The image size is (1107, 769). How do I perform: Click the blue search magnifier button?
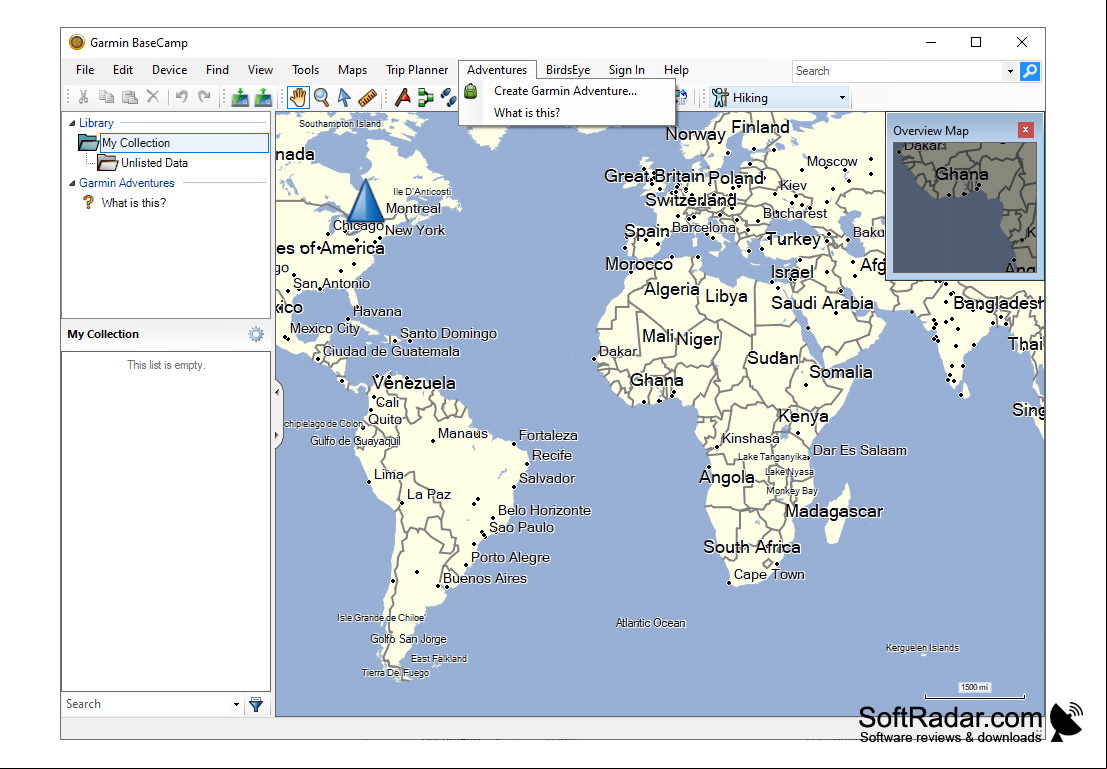tap(1030, 71)
